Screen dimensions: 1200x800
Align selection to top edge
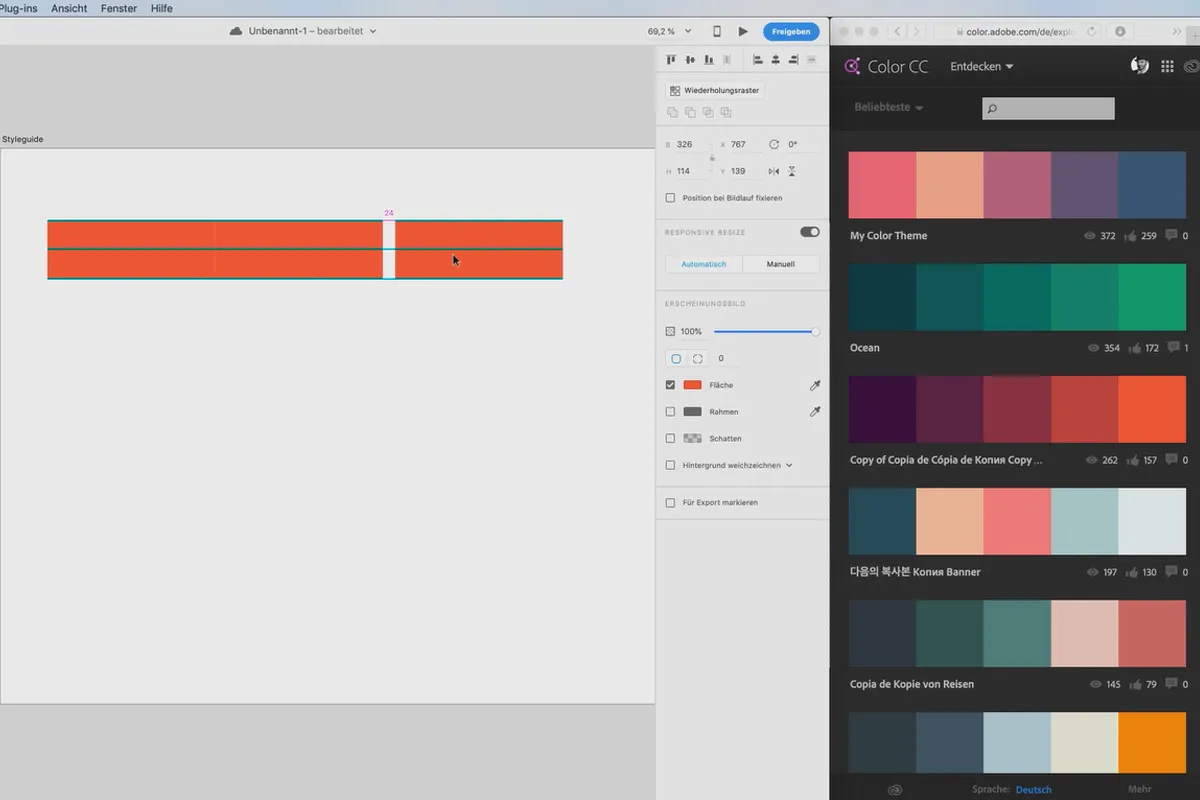click(x=672, y=60)
